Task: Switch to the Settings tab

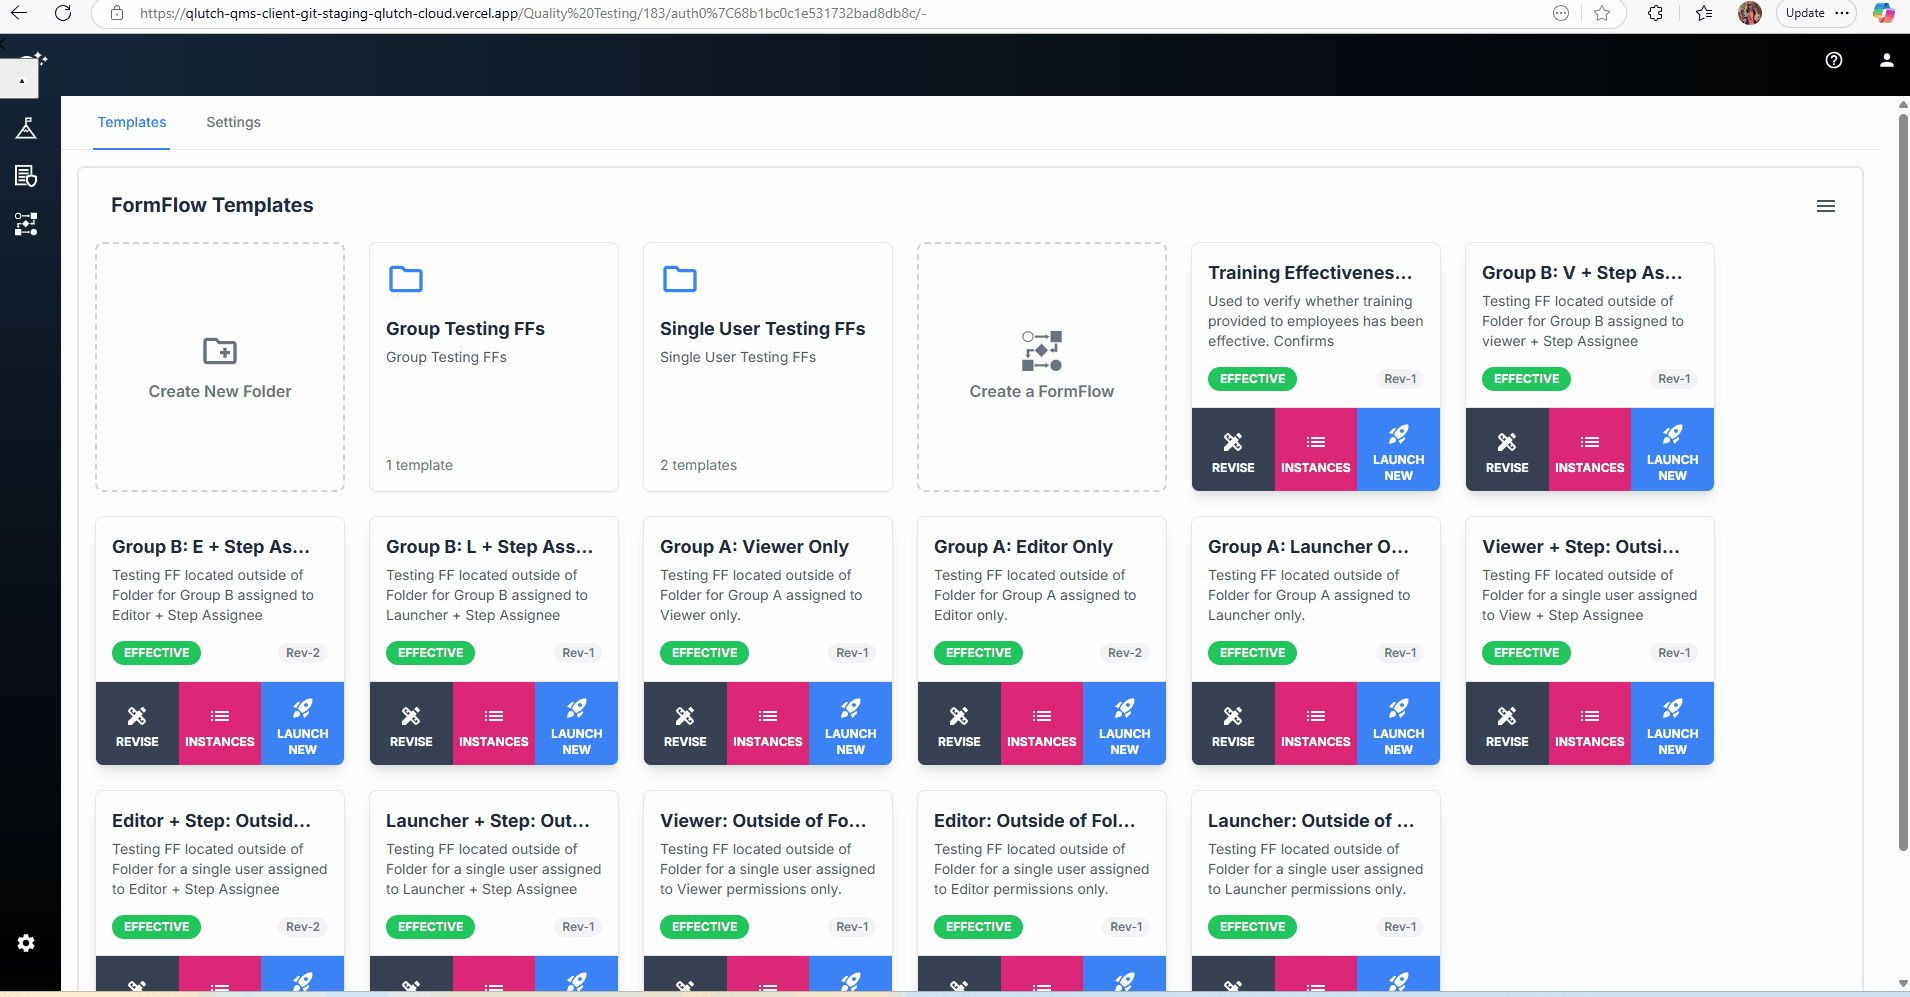Action: [x=233, y=122]
